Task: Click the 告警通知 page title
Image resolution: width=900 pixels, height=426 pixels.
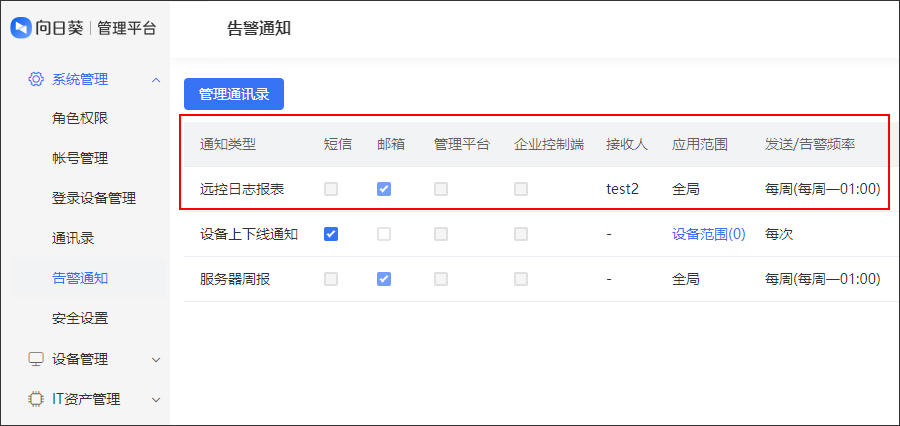Action: tap(259, 29)
